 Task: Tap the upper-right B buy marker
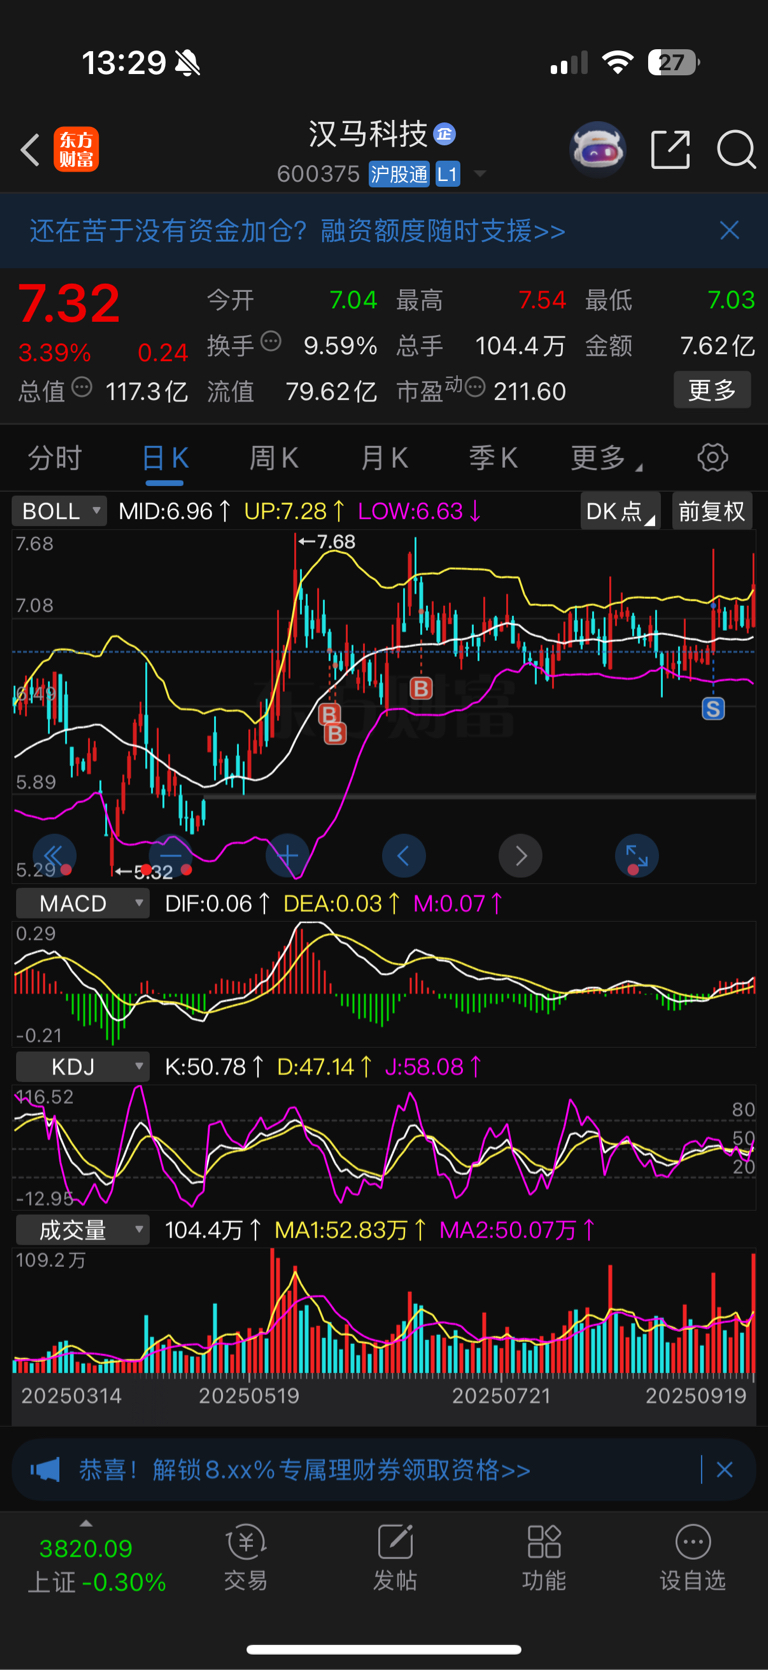pos(421,688)
